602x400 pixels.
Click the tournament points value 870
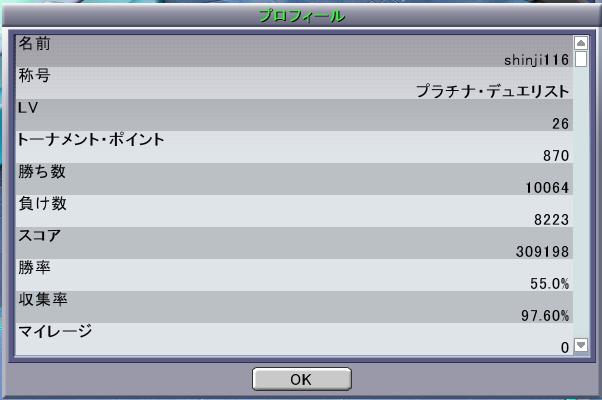coord(556,155)
